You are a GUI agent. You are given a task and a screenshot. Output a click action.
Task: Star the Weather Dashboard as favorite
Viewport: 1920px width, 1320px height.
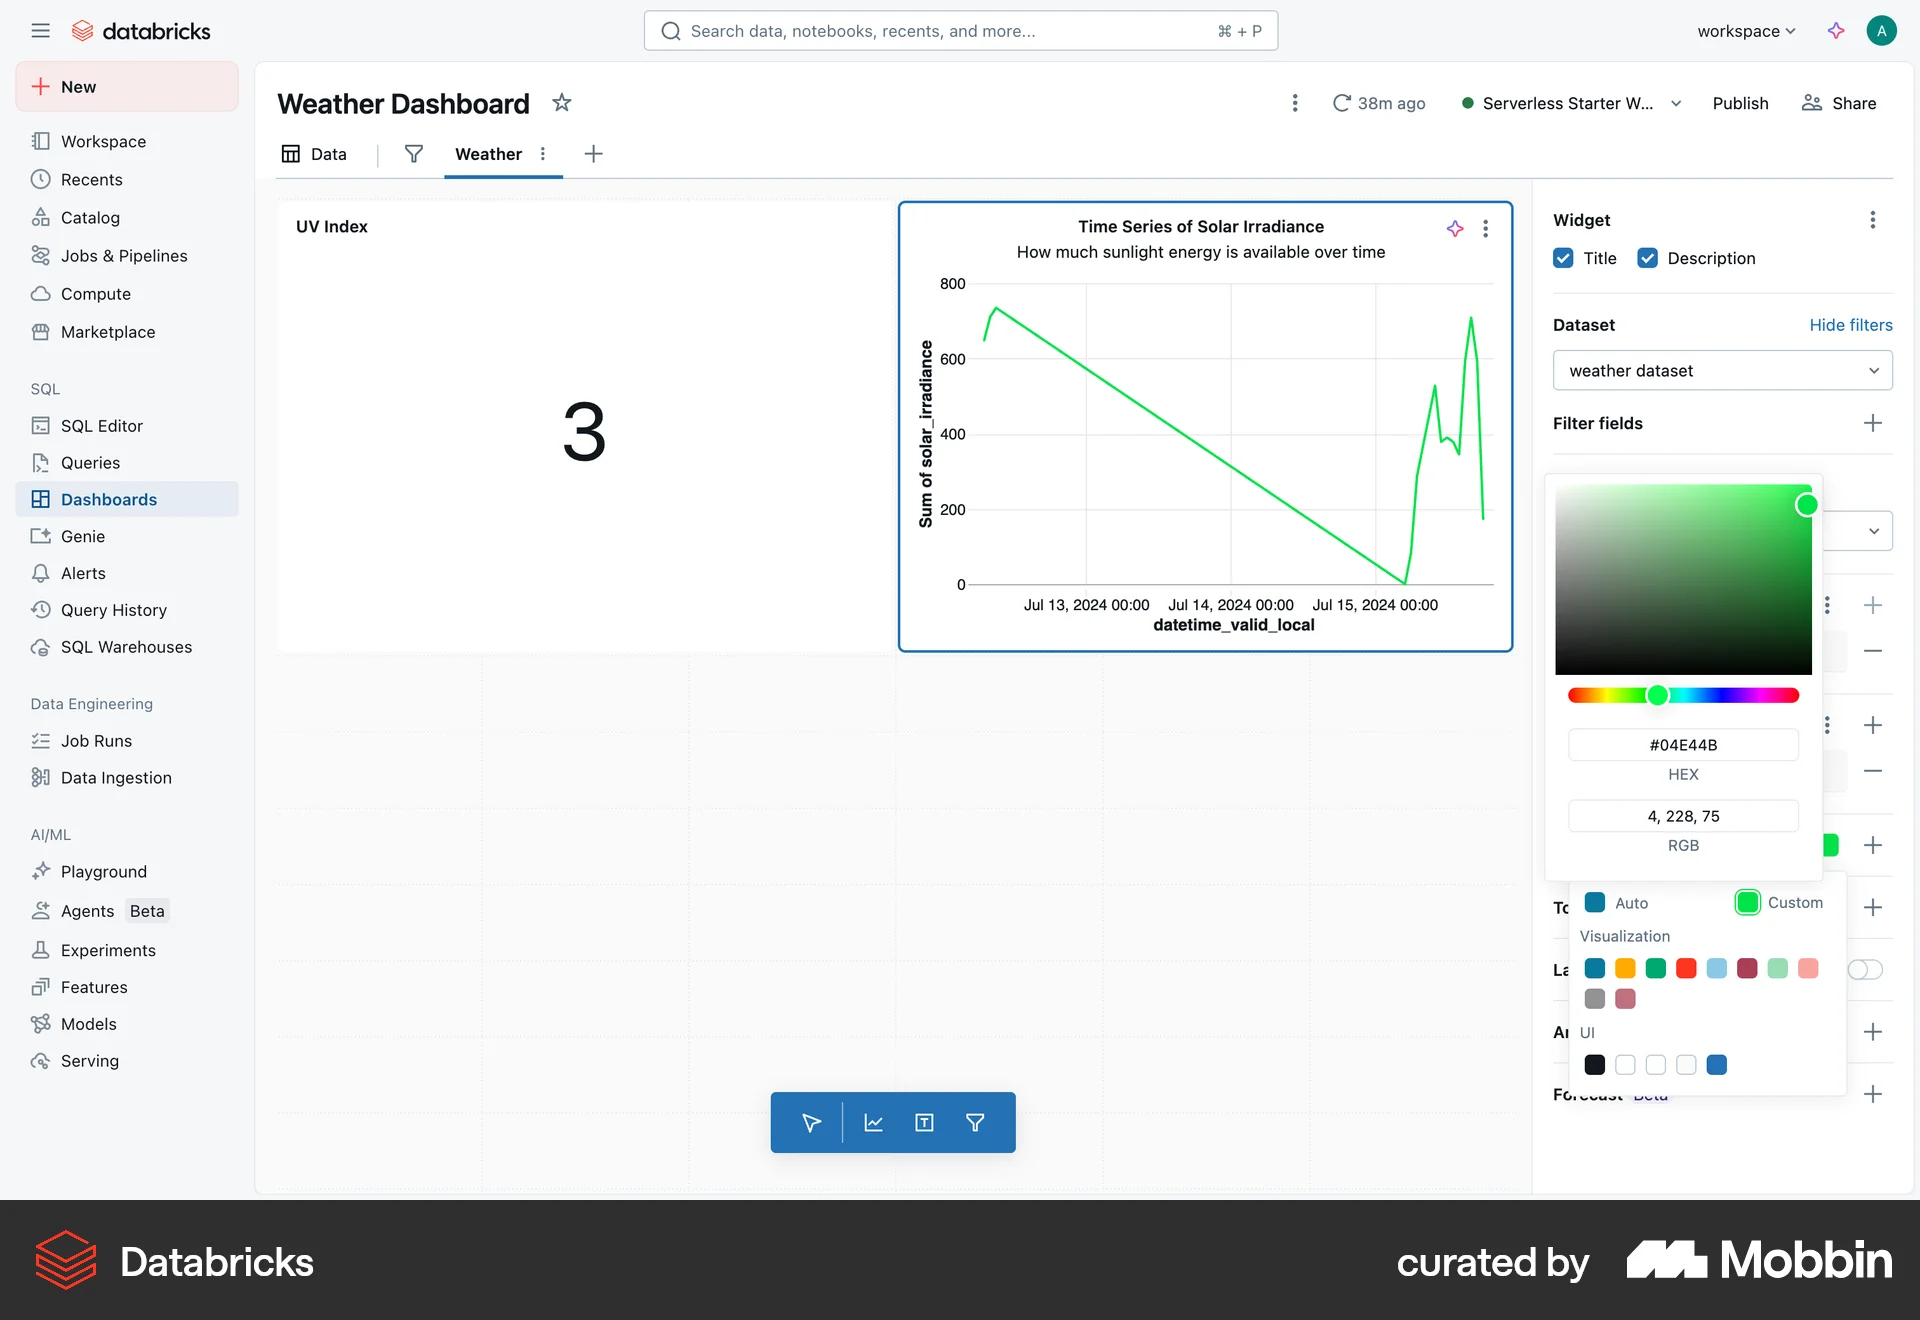pyautogui.click(x=561, y=103)
